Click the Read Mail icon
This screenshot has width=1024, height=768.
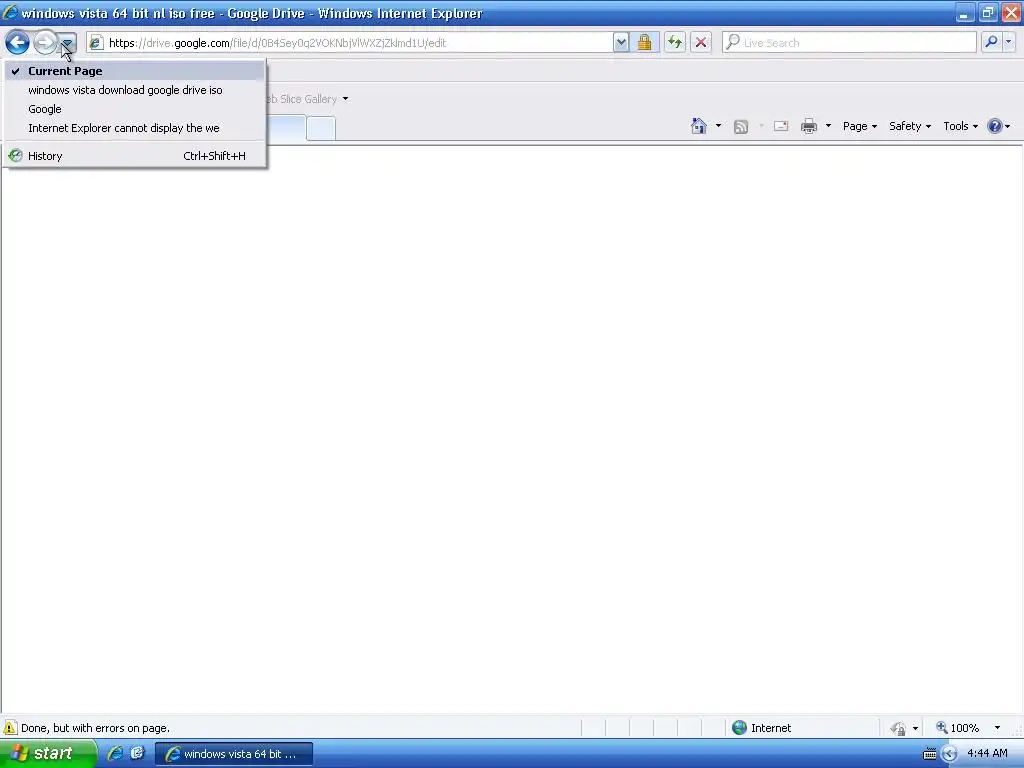(x=781, y=126)
